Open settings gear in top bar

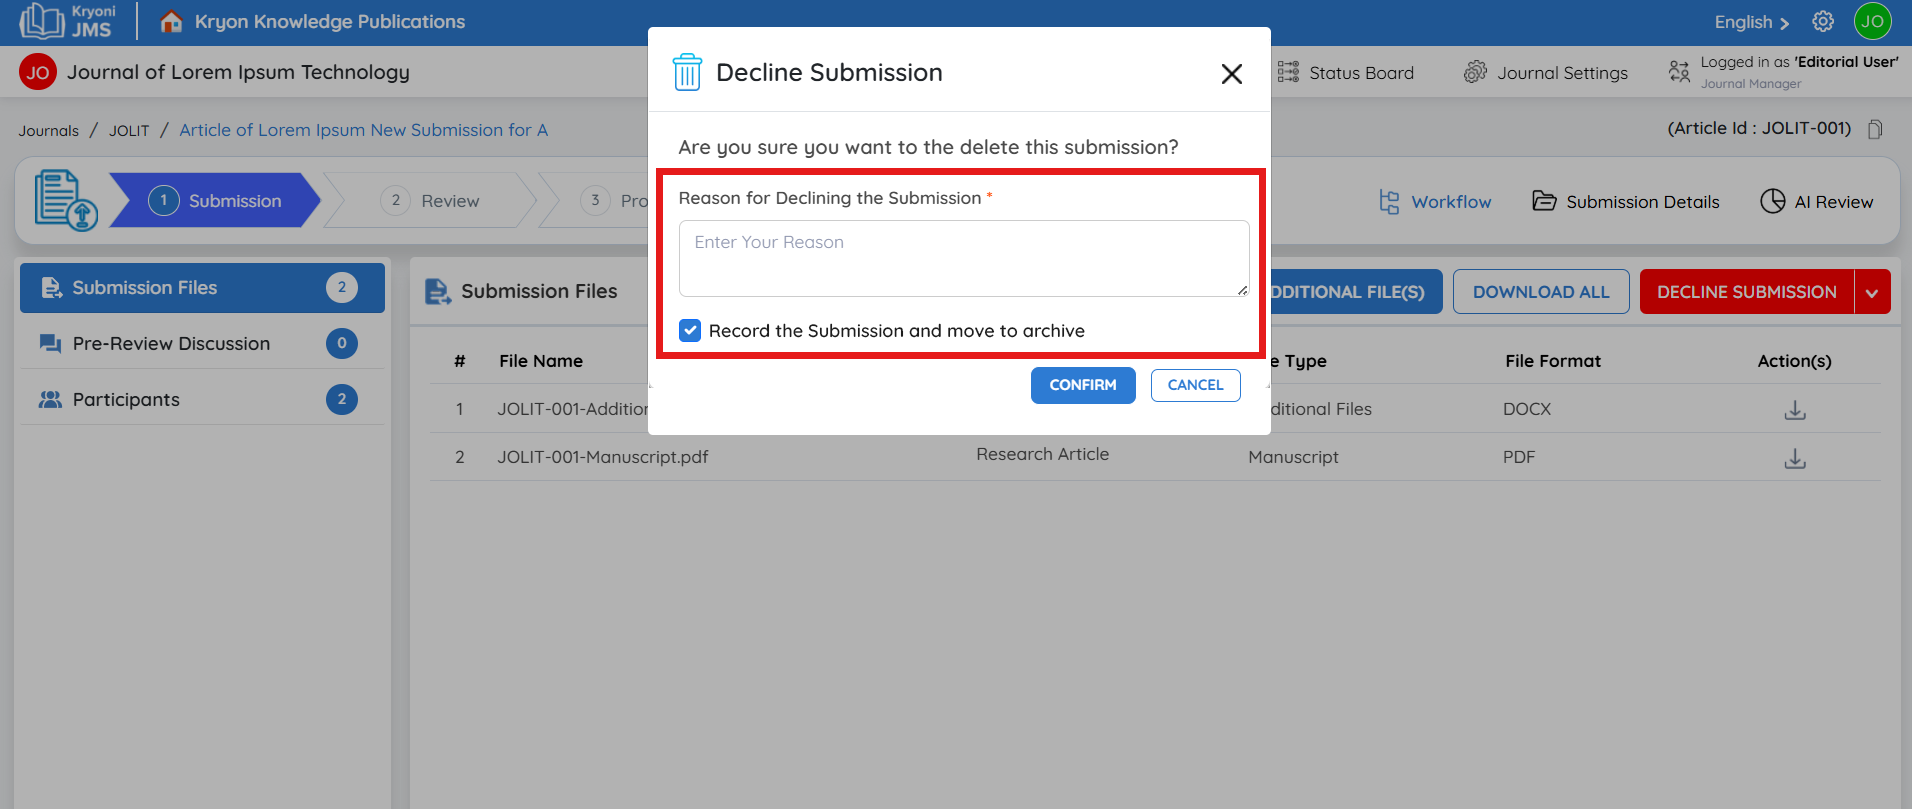[1823, 21]
